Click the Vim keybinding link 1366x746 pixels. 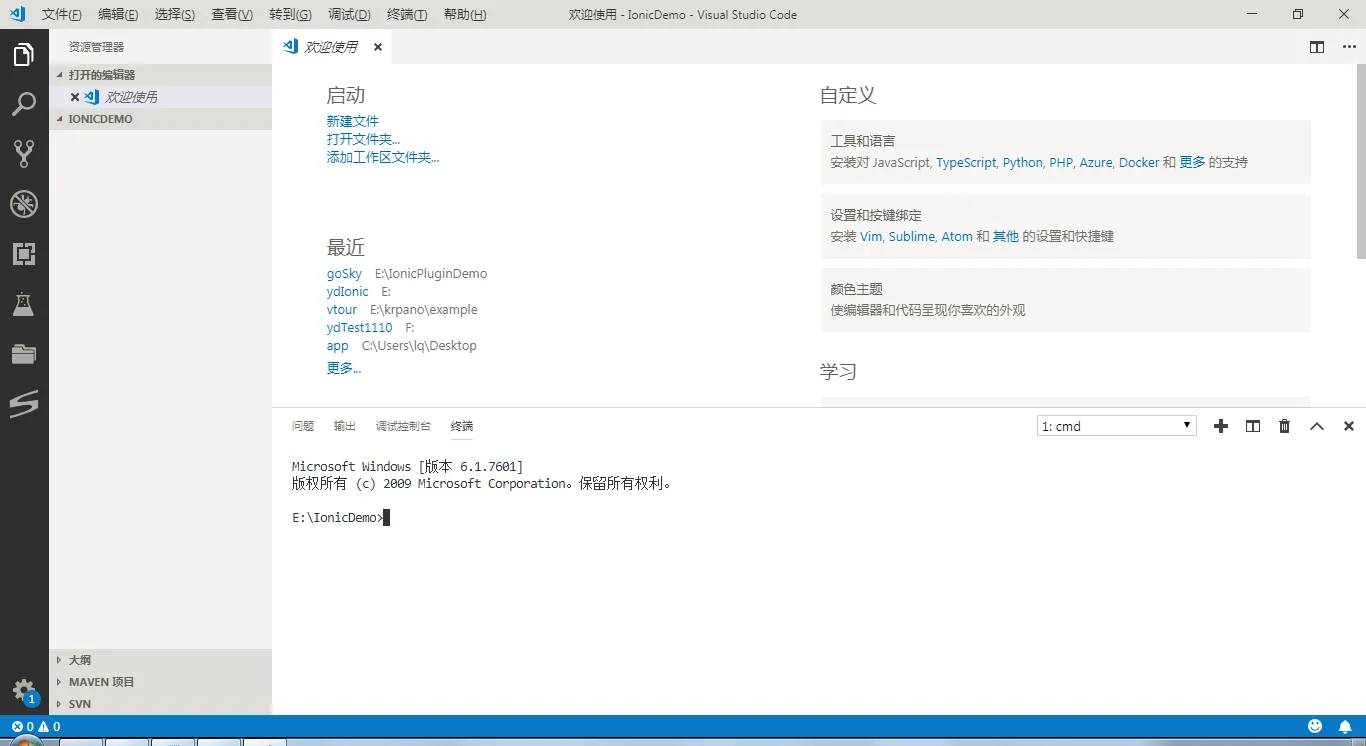click(871, 237)
